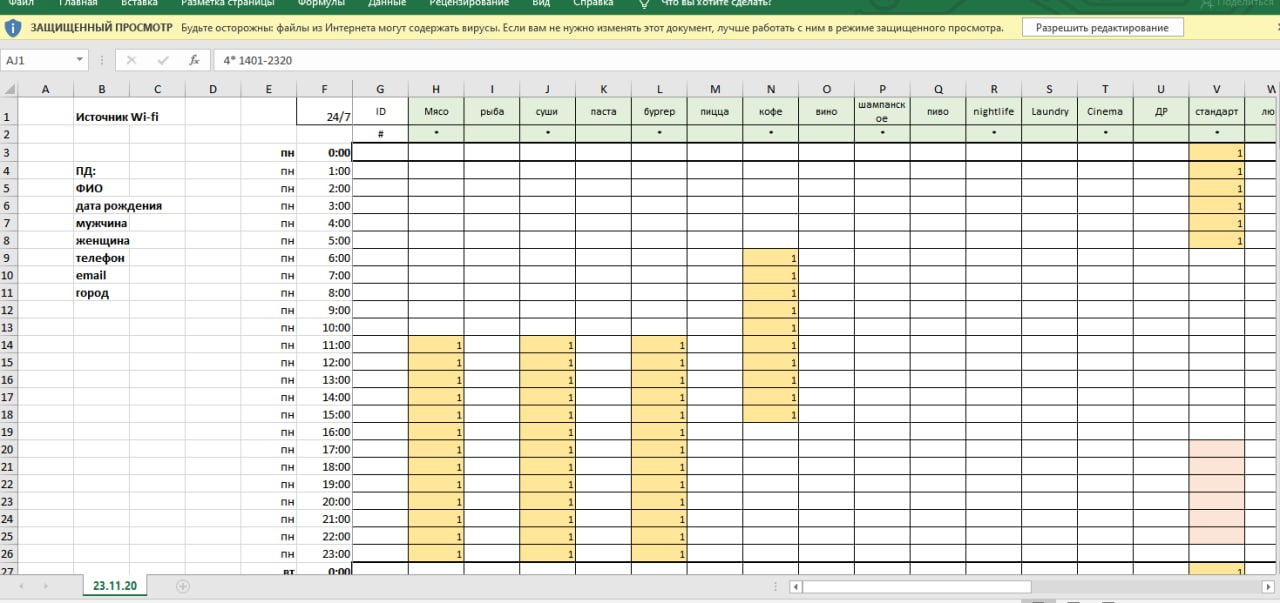This screenshot has width=1280, height=603.
Task: Click the женщина cell
Action: coord(102,241)
